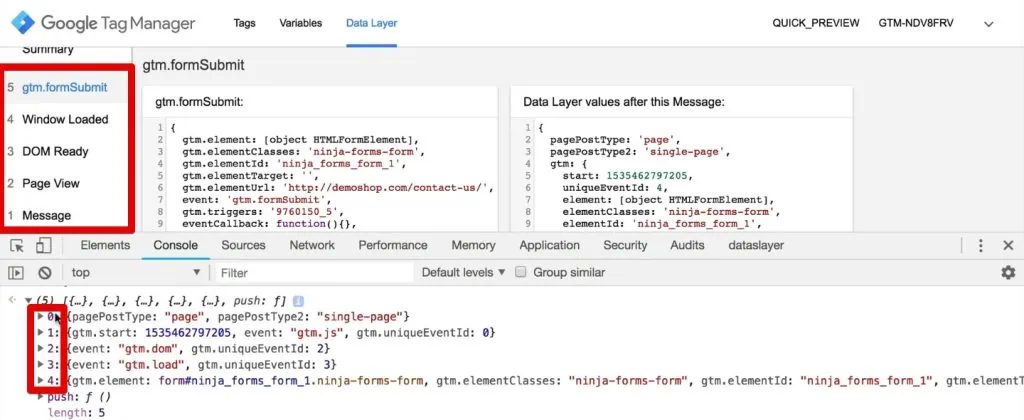Click 'Data Layer values after this Message:' title
Viewport: 1024px width, 420px height.
pyautogui.click(x=624, y=103)
